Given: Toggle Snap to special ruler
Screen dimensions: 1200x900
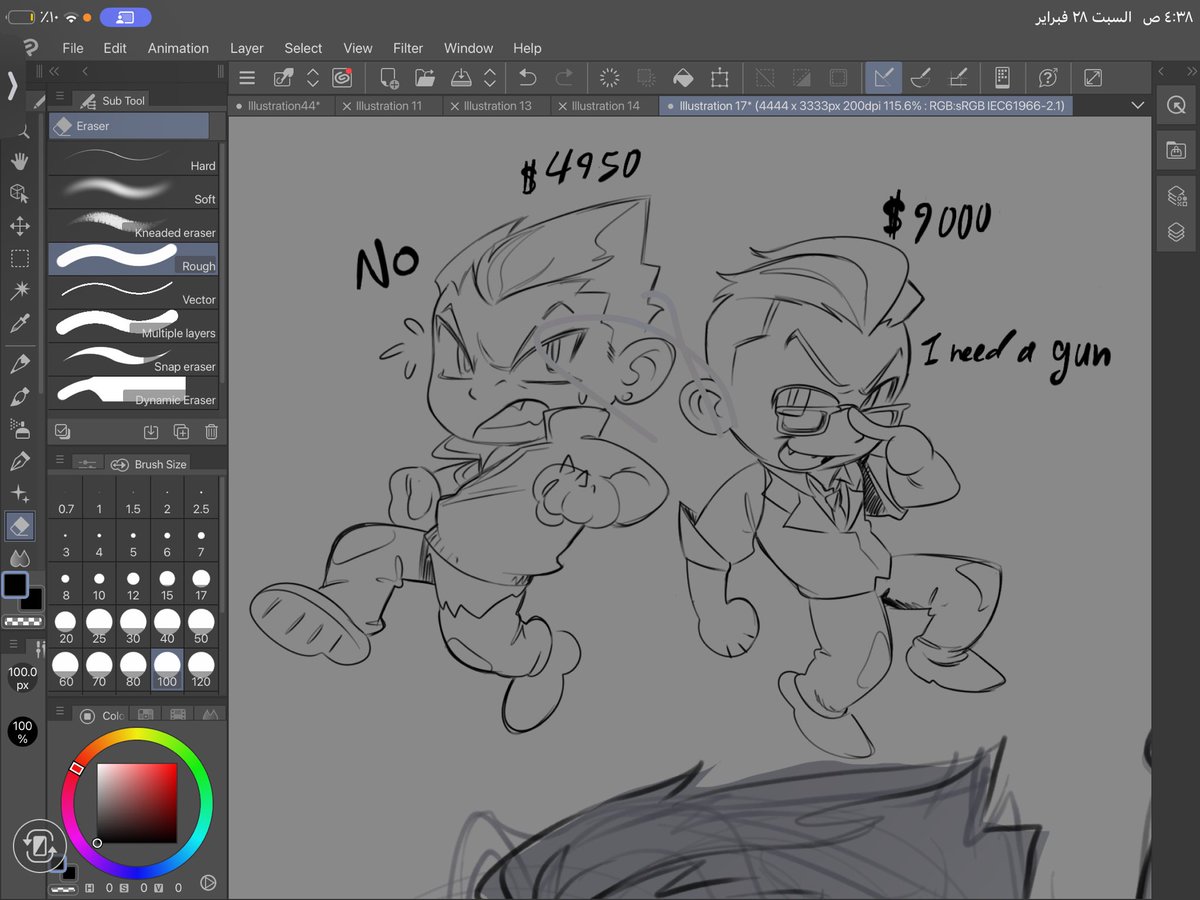Looking at the screenshot, I should tap(921, 77).
